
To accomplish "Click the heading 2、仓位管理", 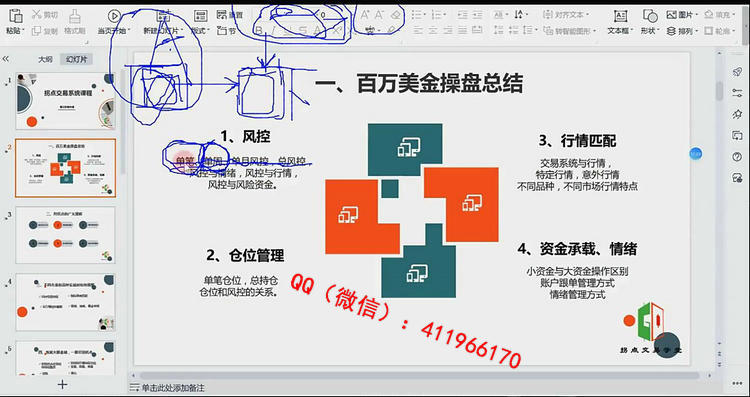I will (245, 255).
